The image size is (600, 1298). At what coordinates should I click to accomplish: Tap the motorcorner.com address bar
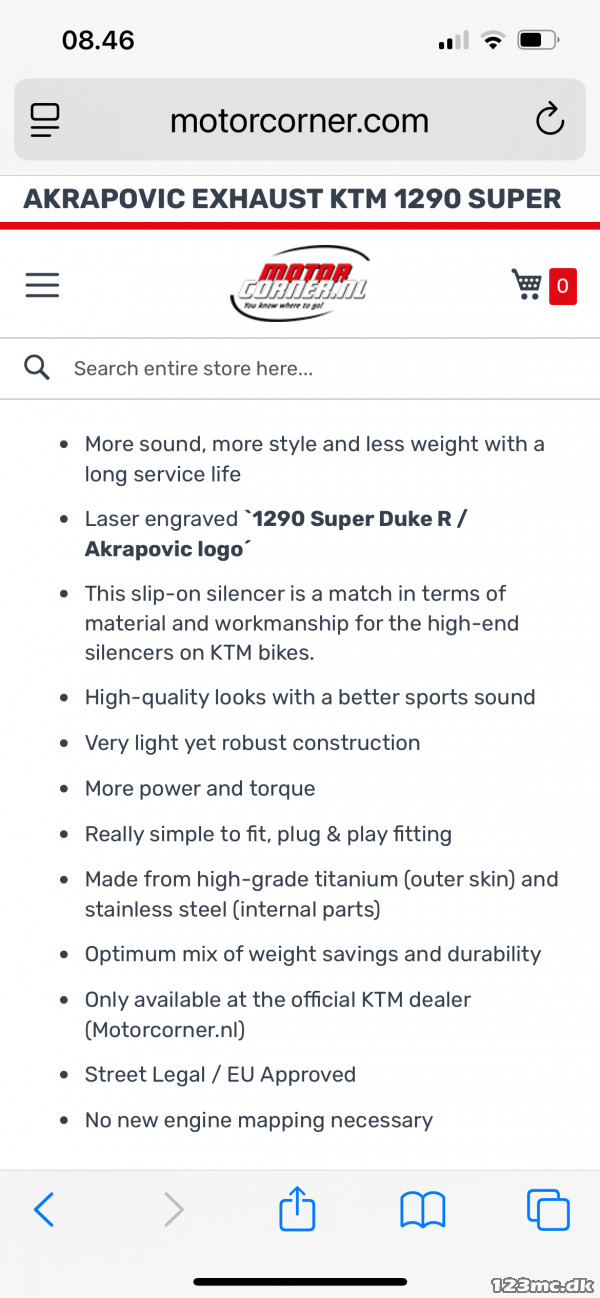(300, 121)
